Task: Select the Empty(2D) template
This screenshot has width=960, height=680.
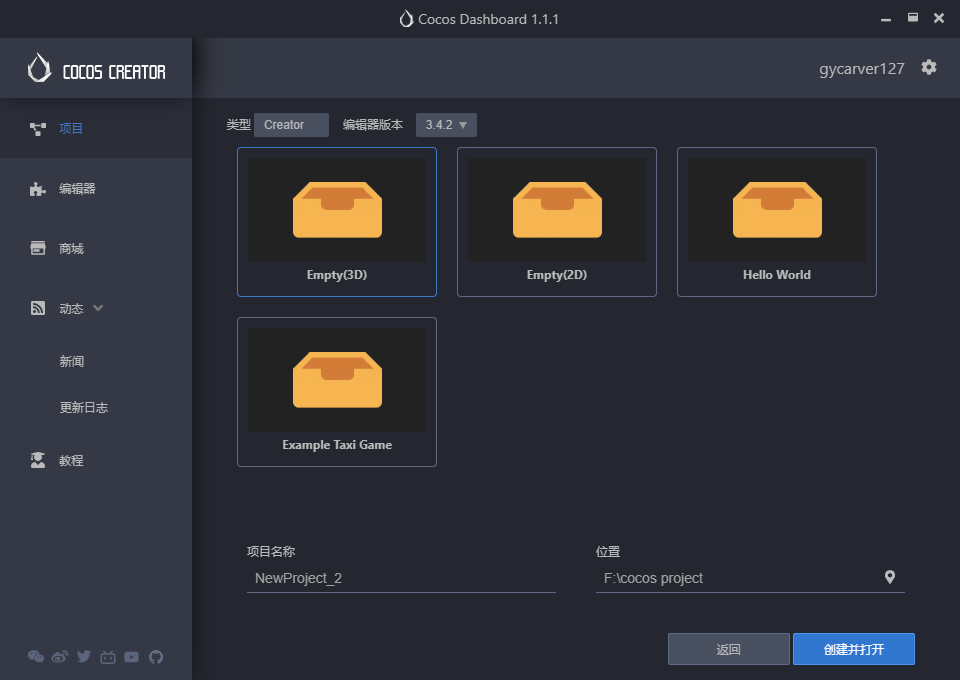Action: click(x=557, y=222)
